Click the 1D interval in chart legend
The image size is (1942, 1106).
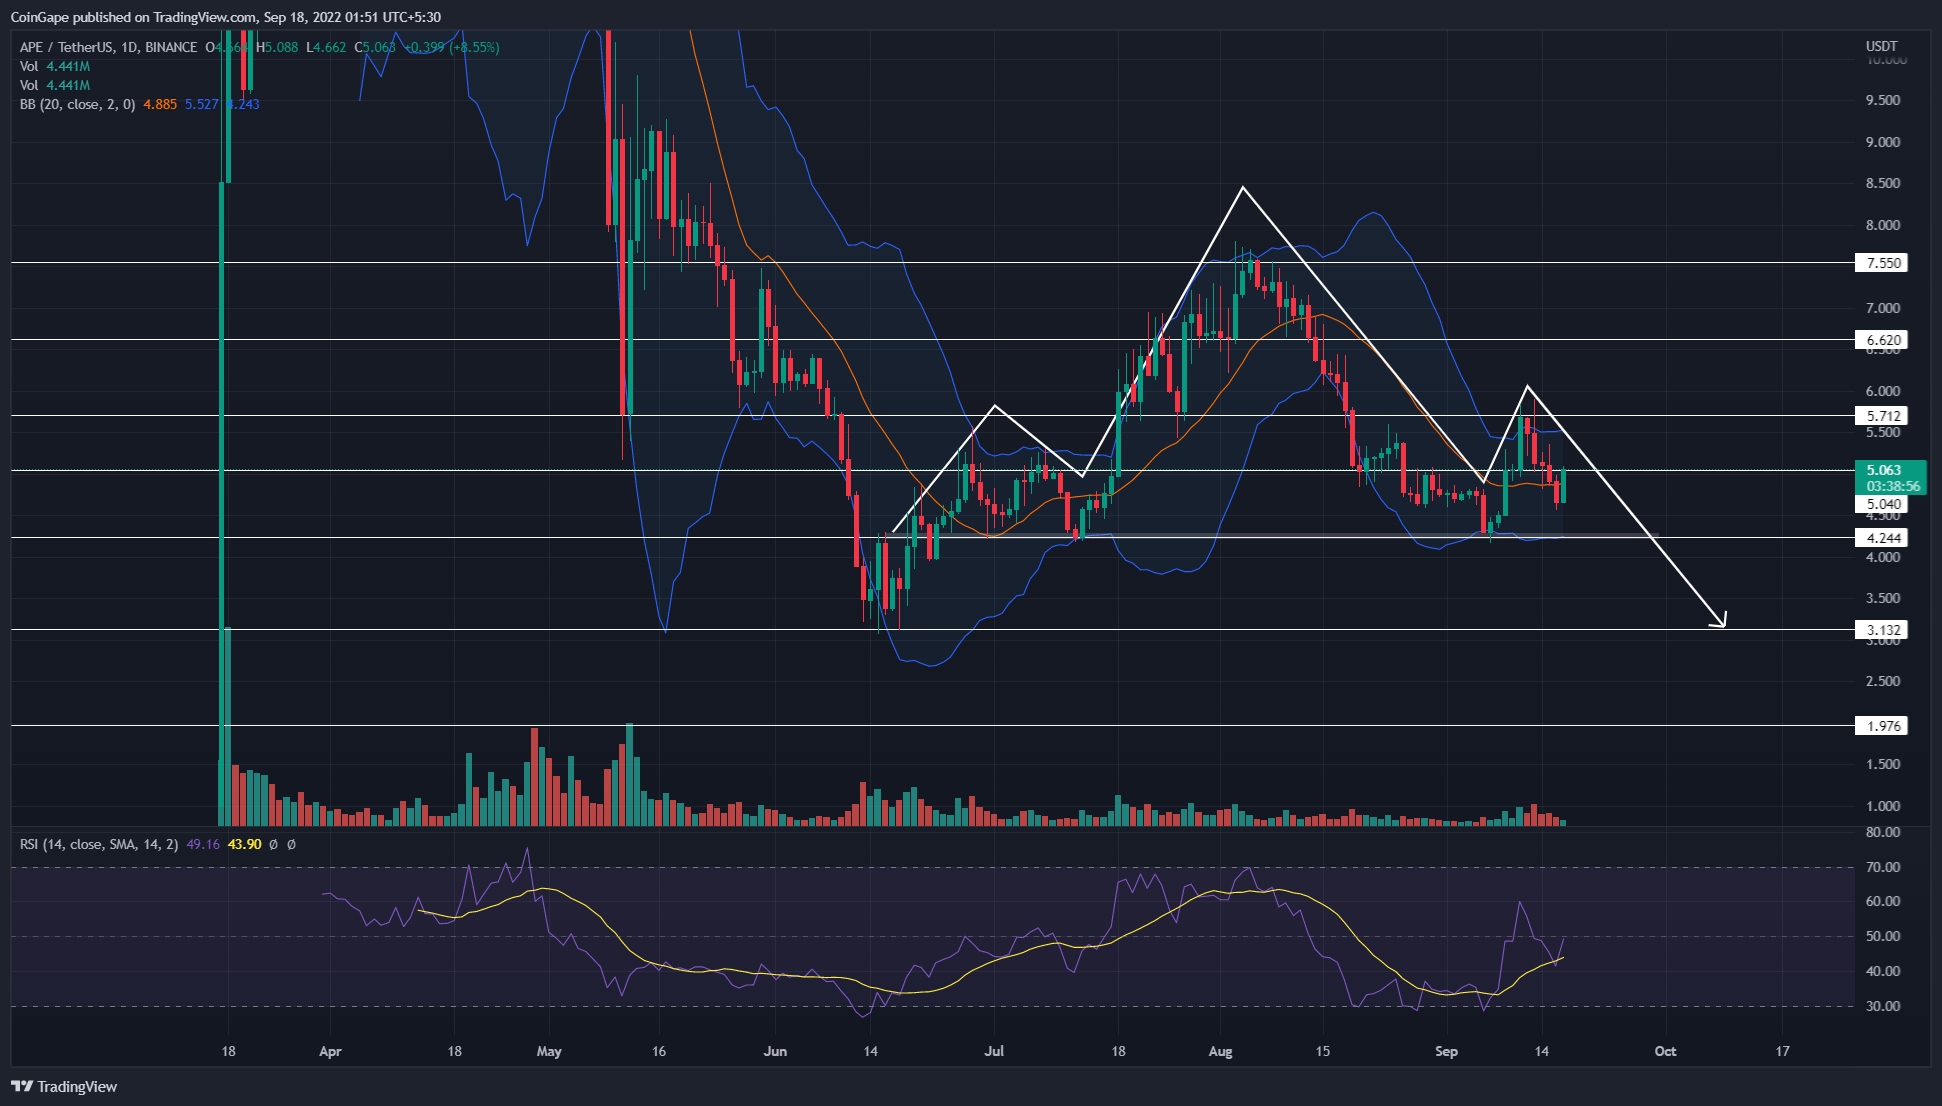coord(129,47)
